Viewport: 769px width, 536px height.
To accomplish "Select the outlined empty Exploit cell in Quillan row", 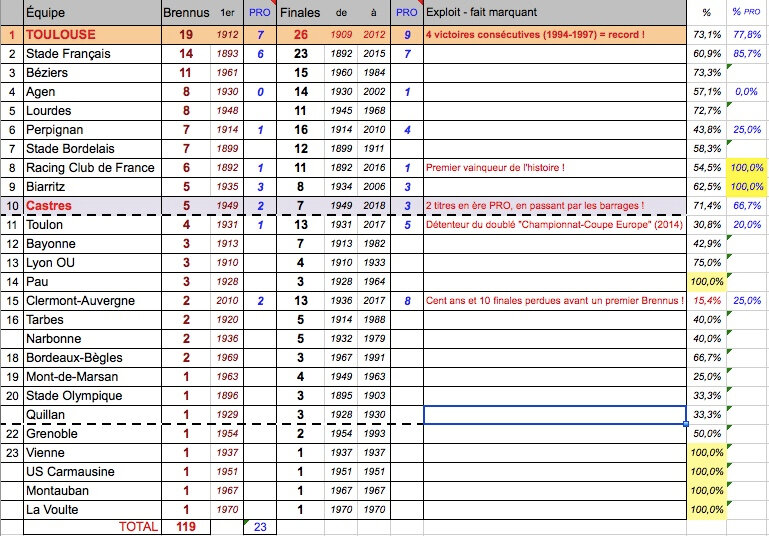I will point(555,415).
